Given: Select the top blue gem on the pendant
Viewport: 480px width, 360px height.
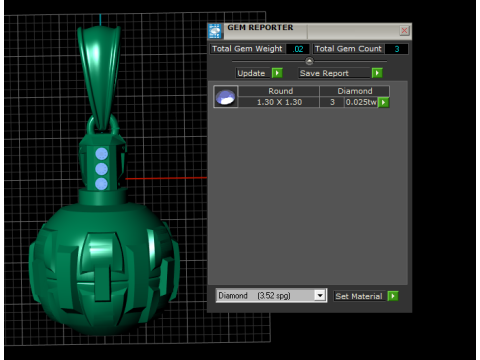Looking at the screenshot, I should [x=101, y=154].
